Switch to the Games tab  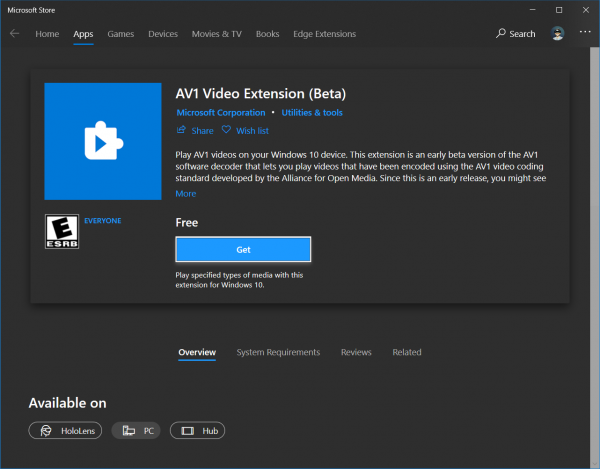pyautogui.click(x=121, y=34)
